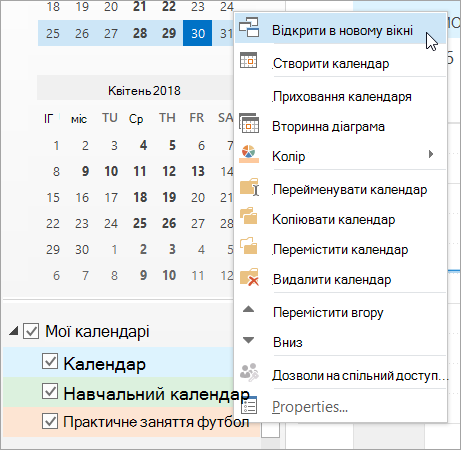Select April 16 in mini calendar

(82, 197)
